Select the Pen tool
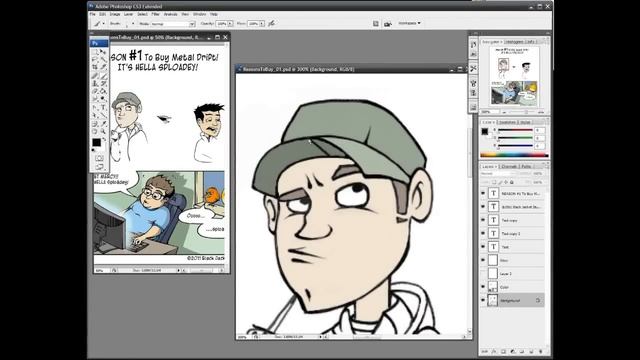The height and width of the screenshot is (360, 640). 95,107
